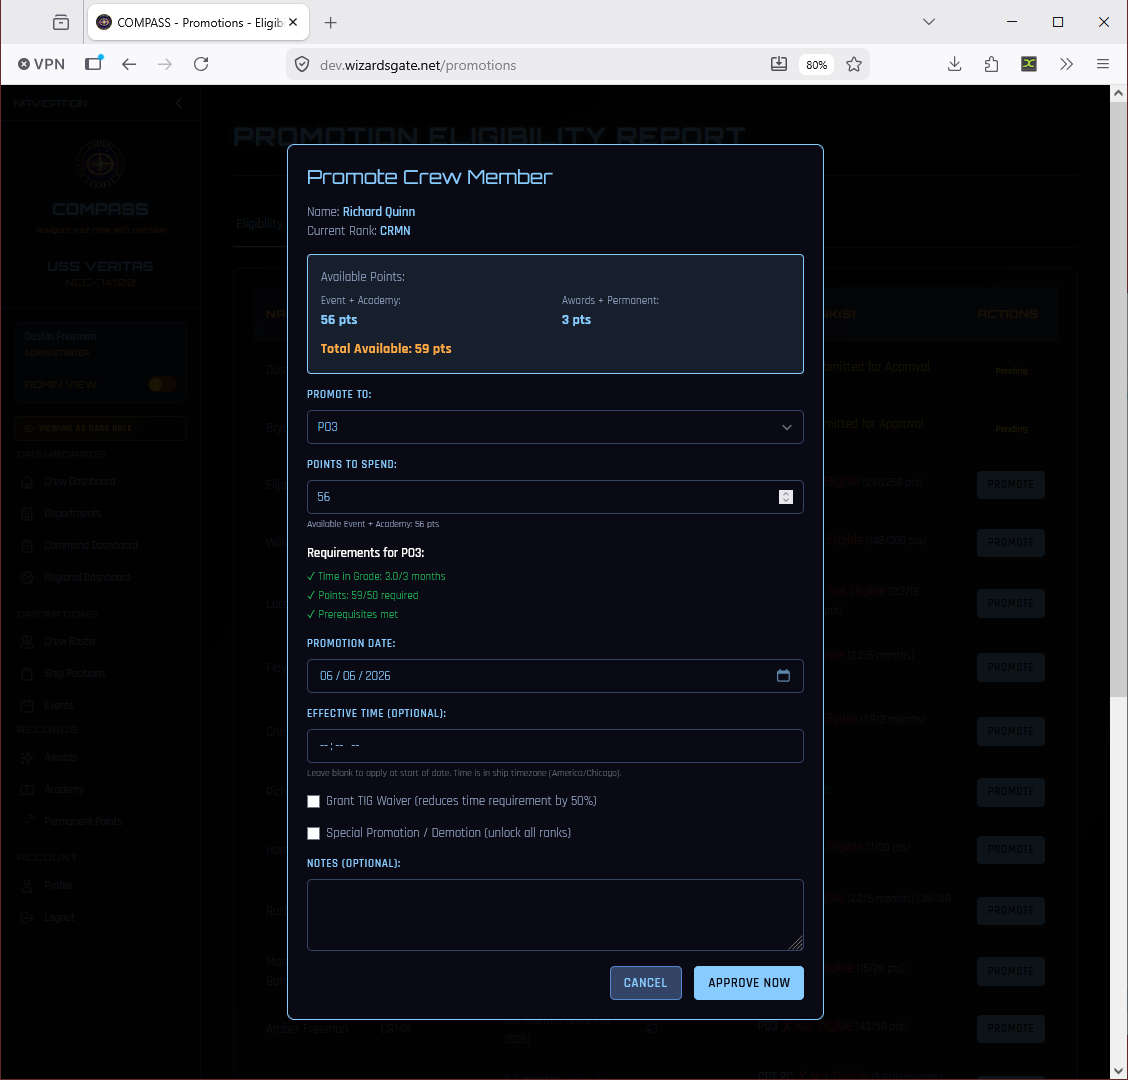Open the Firefox hamburger application menu
The width and height of the screenshot is (1128, 1080).
pyautogui.click(x=1103, y=64)
